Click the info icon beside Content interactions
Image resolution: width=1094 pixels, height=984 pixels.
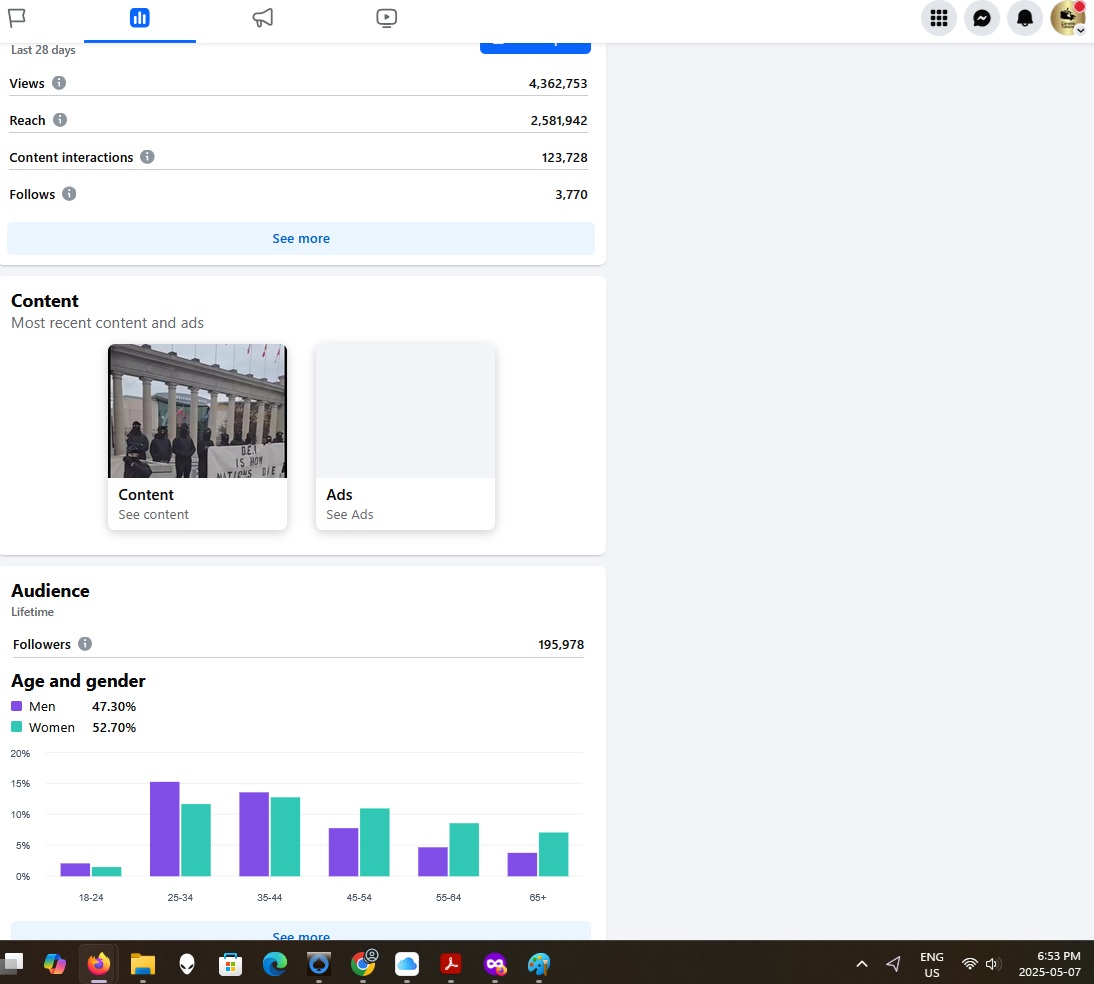click(x=147, y=157)
